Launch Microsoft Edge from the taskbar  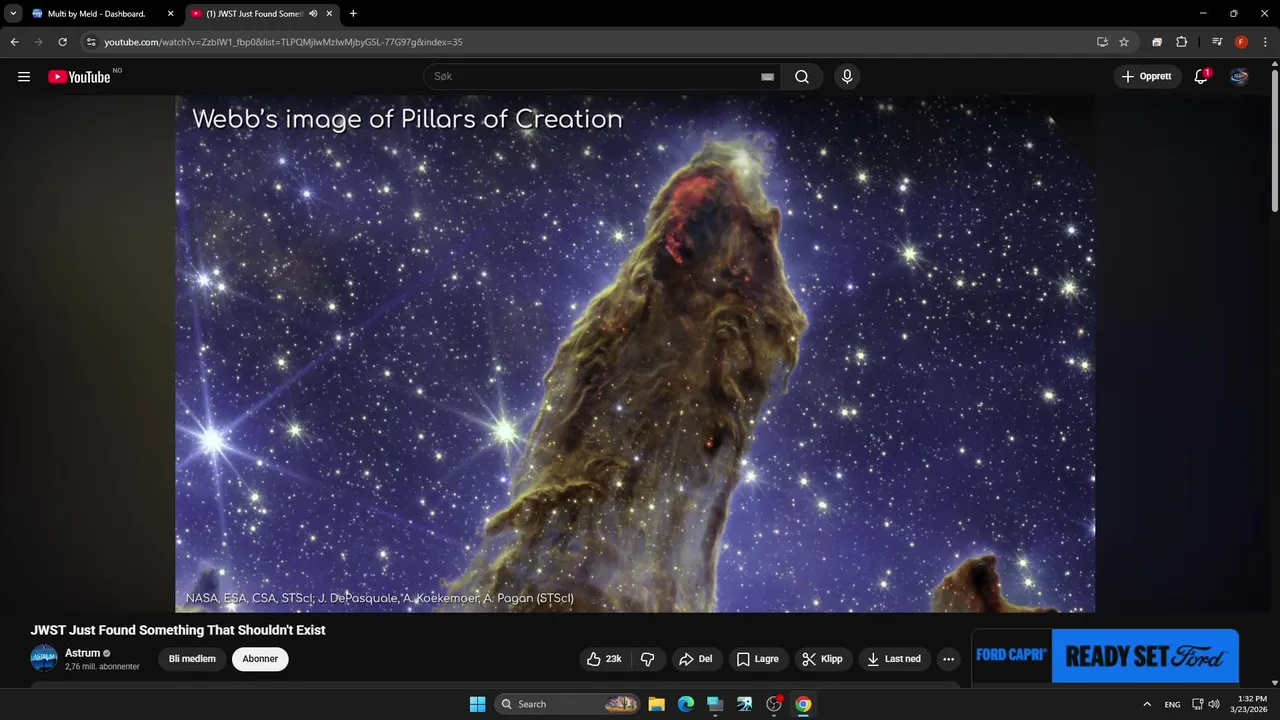[x=685, y=704]
